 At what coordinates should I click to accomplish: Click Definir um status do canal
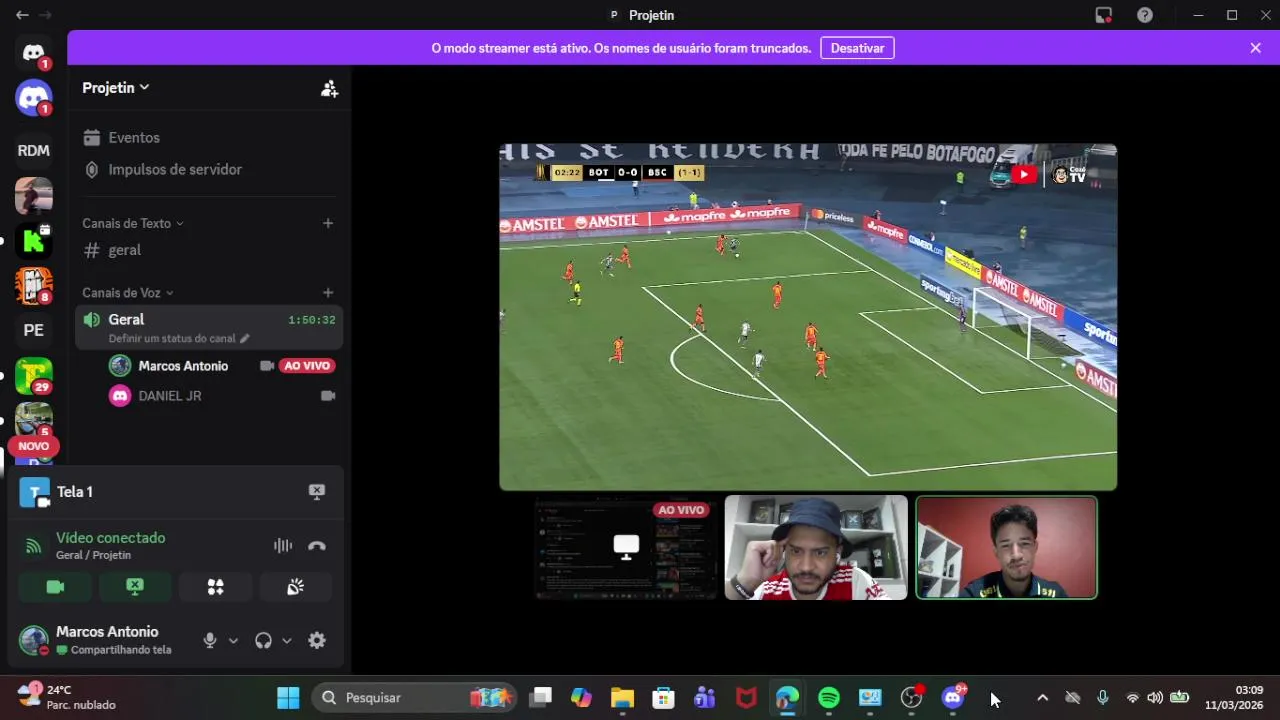[x=179, y=339]
